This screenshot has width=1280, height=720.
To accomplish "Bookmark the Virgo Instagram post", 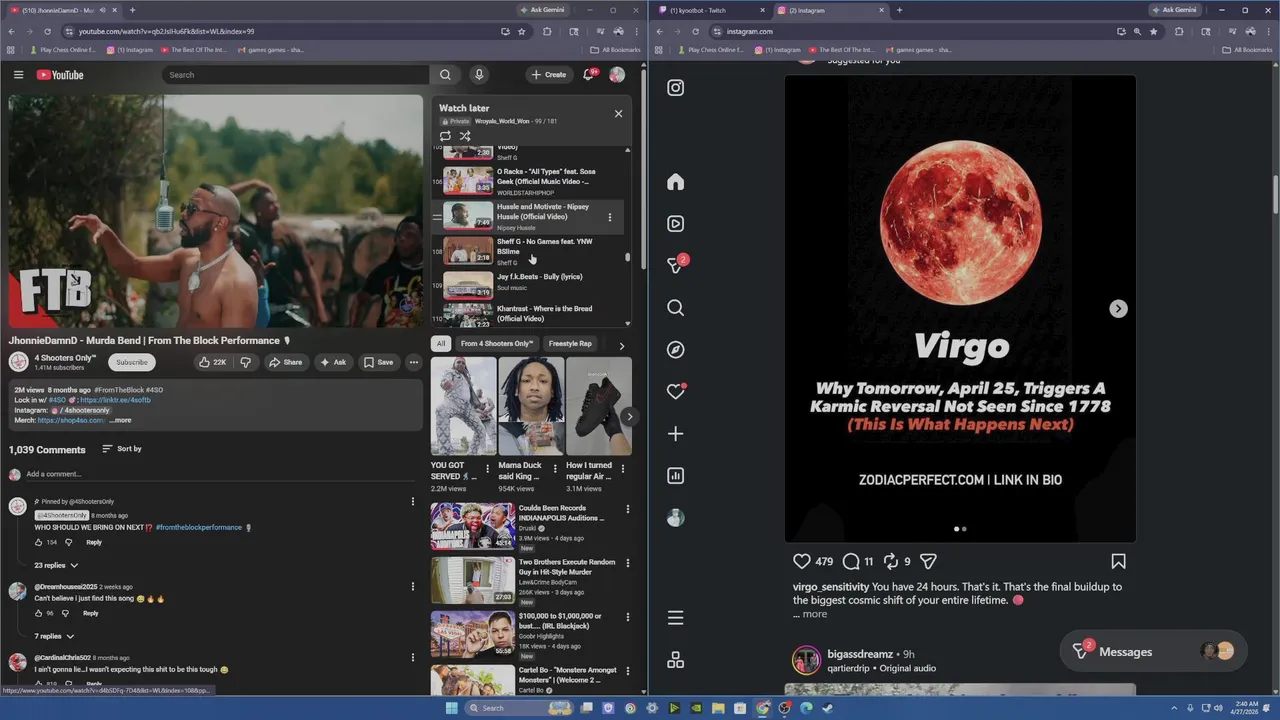I will point(1118,561).
